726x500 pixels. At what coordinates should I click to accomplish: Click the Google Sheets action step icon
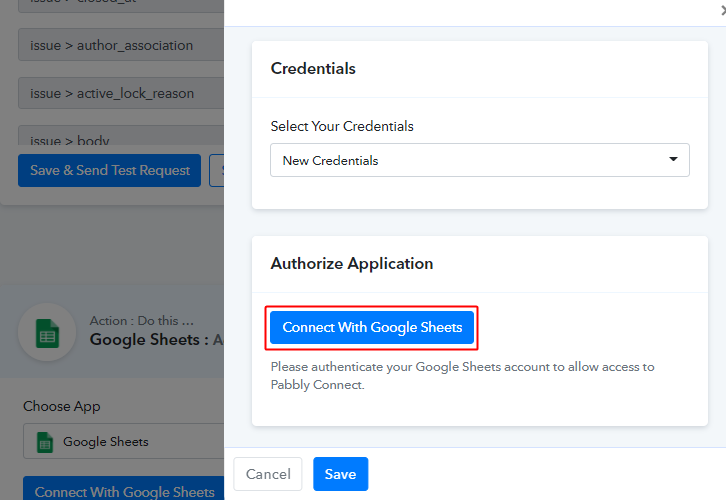pyautogui.click(x=47, y=333)
